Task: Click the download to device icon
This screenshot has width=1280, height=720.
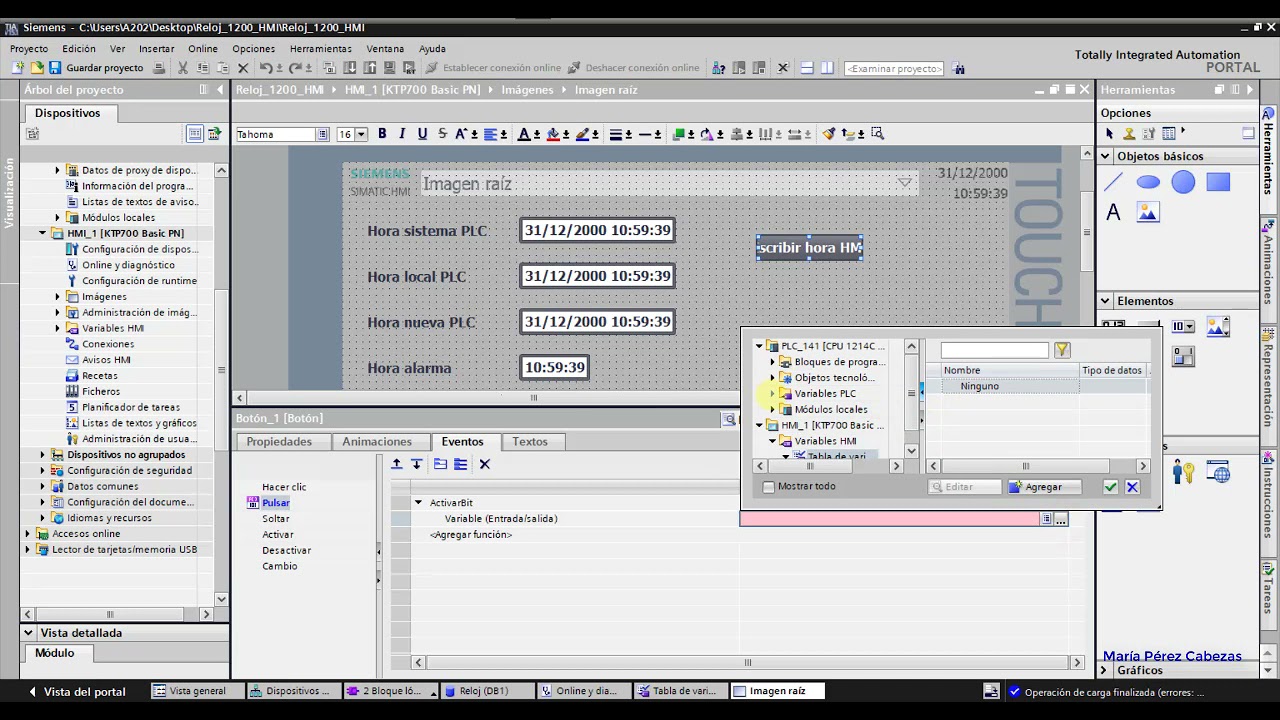Action: click(x=350, y=68)
